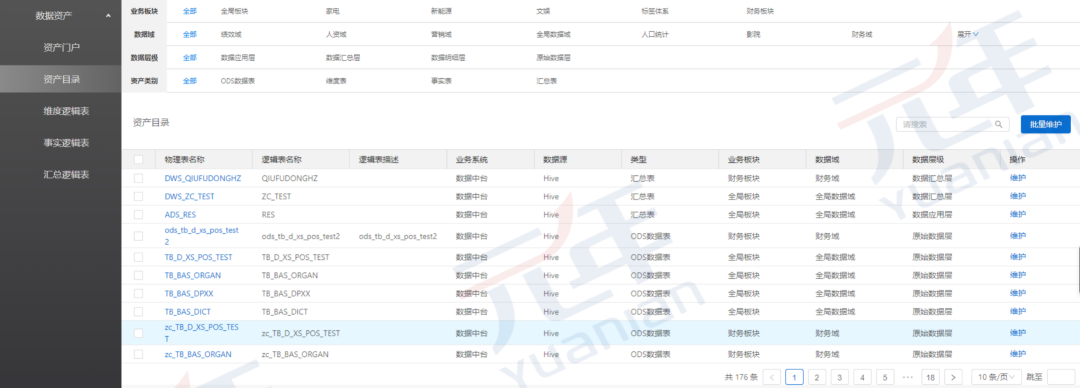Click 维护 for the zc_TB_BAS_ORGAN row

[x=1017, y=354]
